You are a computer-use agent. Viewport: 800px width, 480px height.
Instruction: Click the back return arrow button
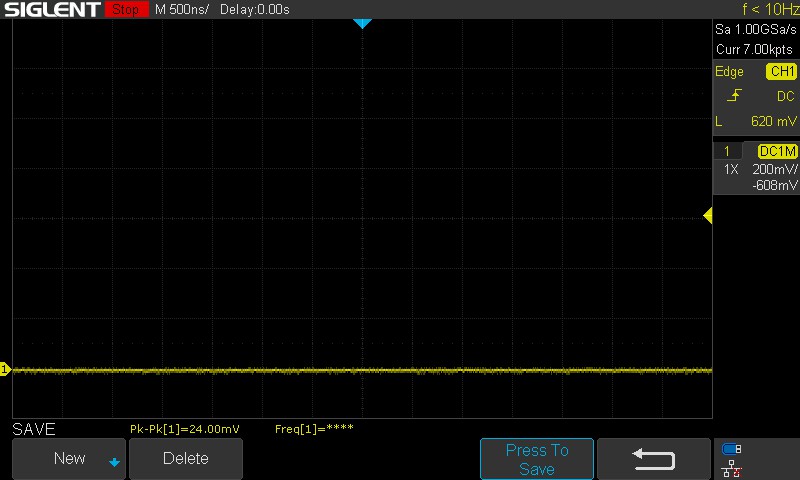pyautogui.click(x=653, y=458)
